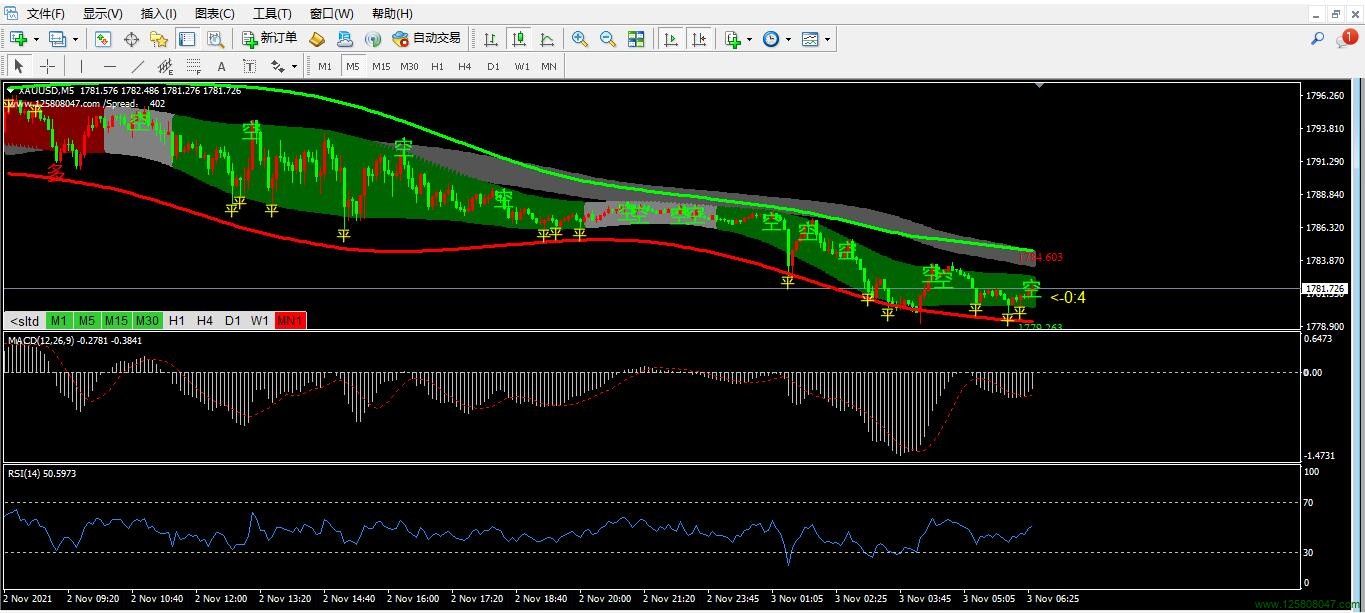Open the chart profiles icon
The height and width of the screenshot is (613, 1365).
[x=57, y=39]
